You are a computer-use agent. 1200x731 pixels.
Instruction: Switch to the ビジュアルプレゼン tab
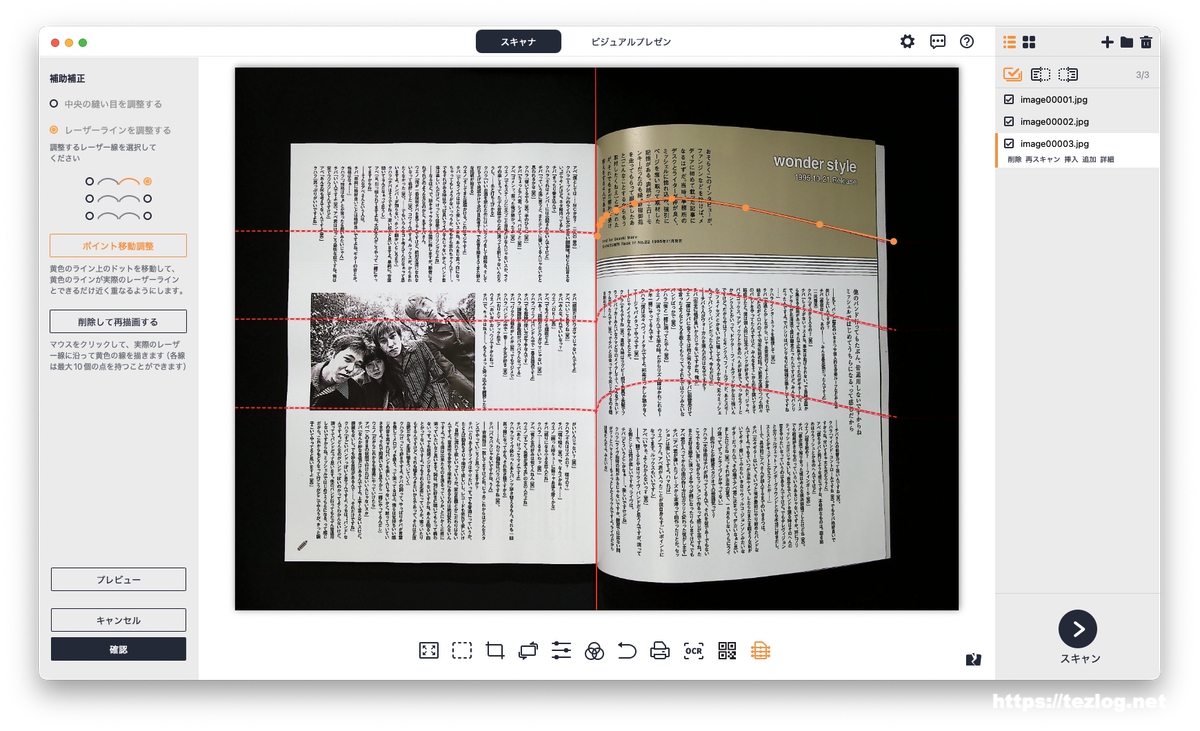pyautogui.click(x=630, y=42)
